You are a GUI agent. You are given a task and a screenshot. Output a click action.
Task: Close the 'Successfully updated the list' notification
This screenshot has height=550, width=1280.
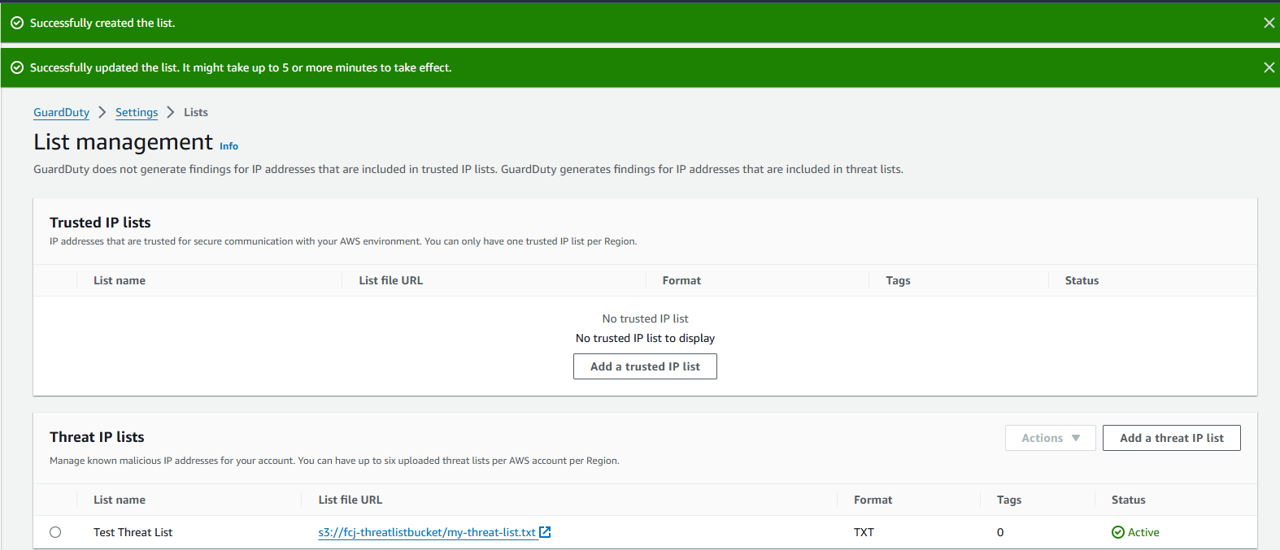pos(1269,68)
